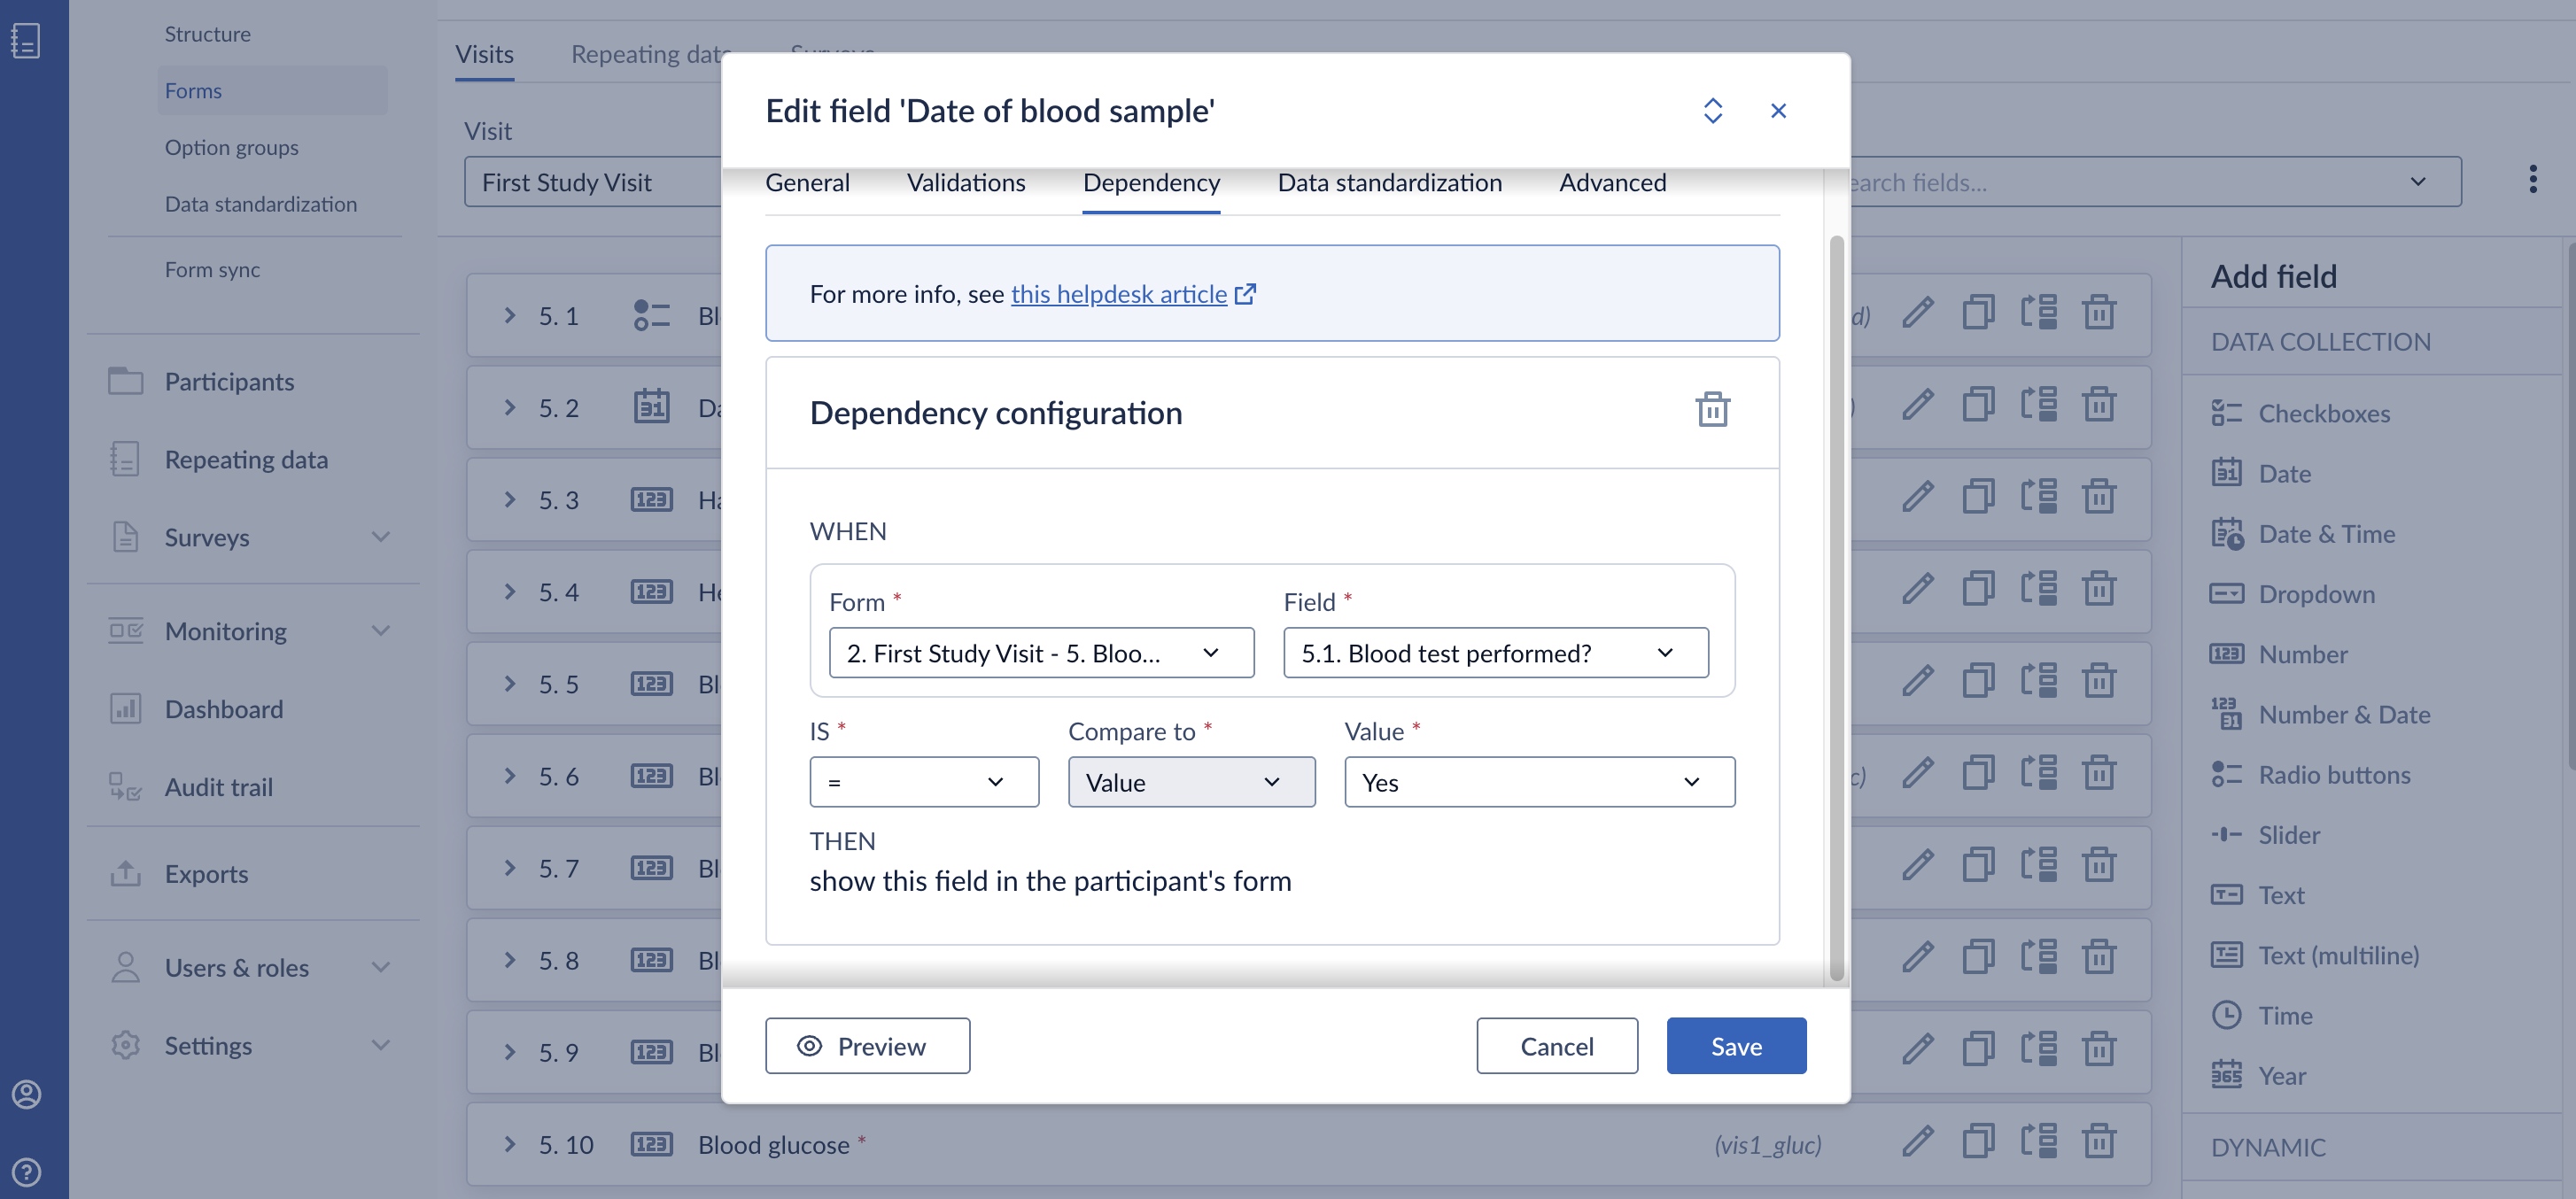
Task: Click the Cancel button
Action: point(1556,1046)
